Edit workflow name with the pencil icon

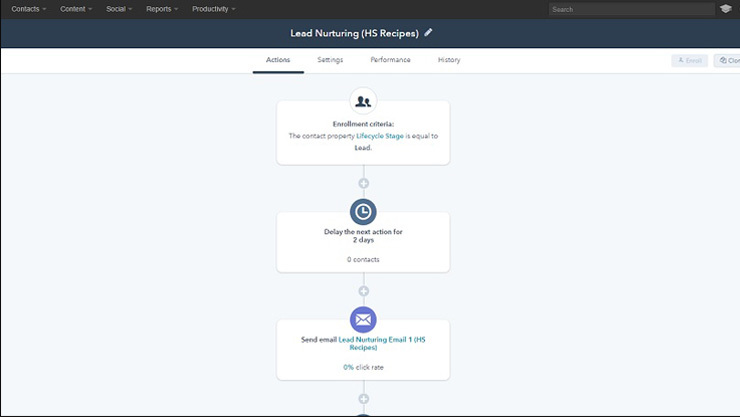428,33
